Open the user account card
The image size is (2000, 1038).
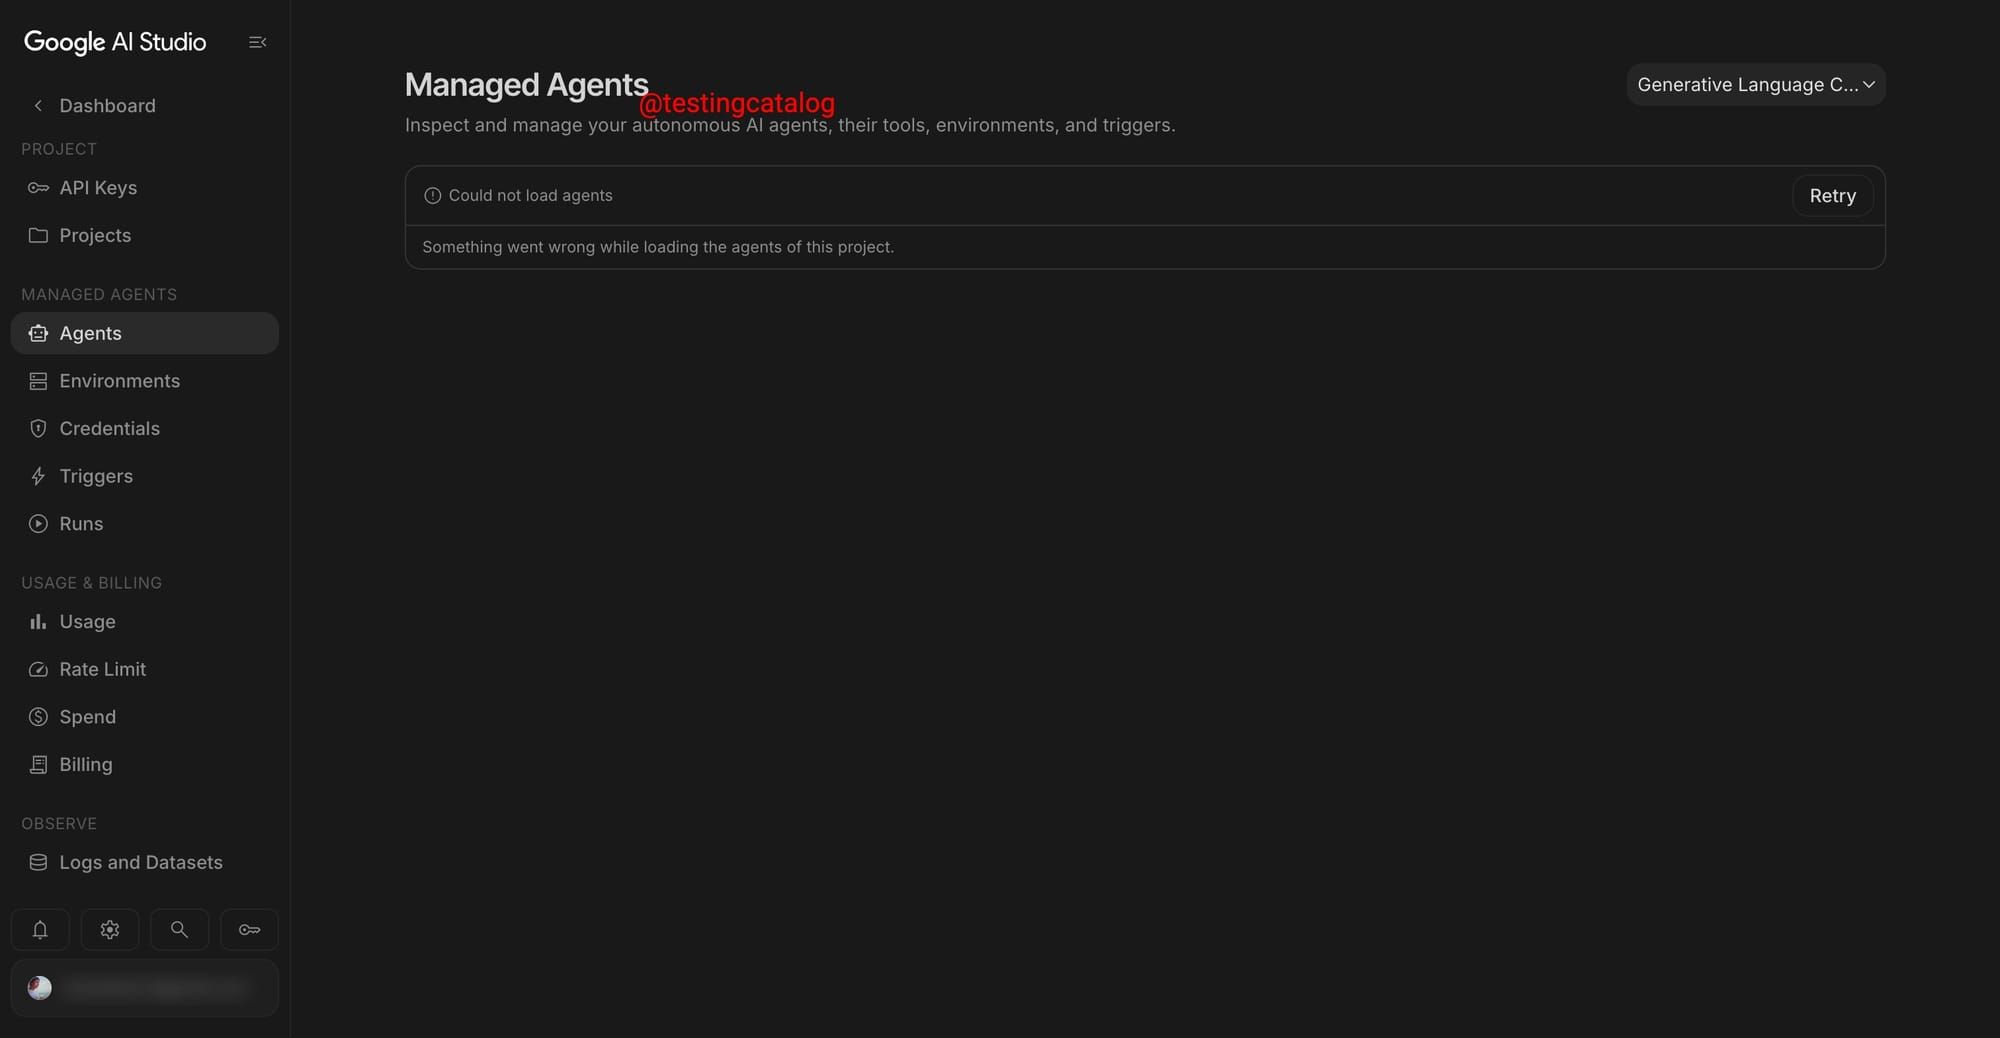[x=145, y=988]
